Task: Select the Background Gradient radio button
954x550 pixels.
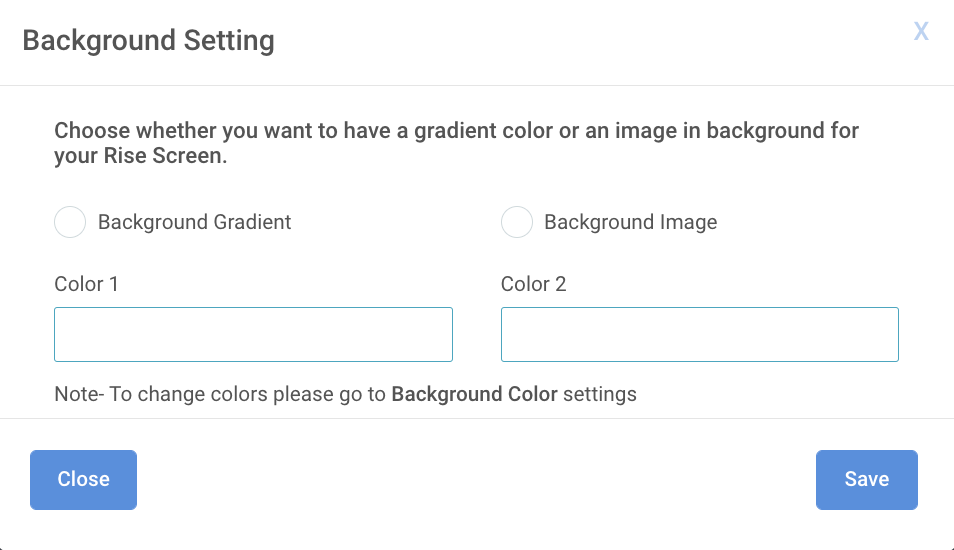Action: (70, 222)
